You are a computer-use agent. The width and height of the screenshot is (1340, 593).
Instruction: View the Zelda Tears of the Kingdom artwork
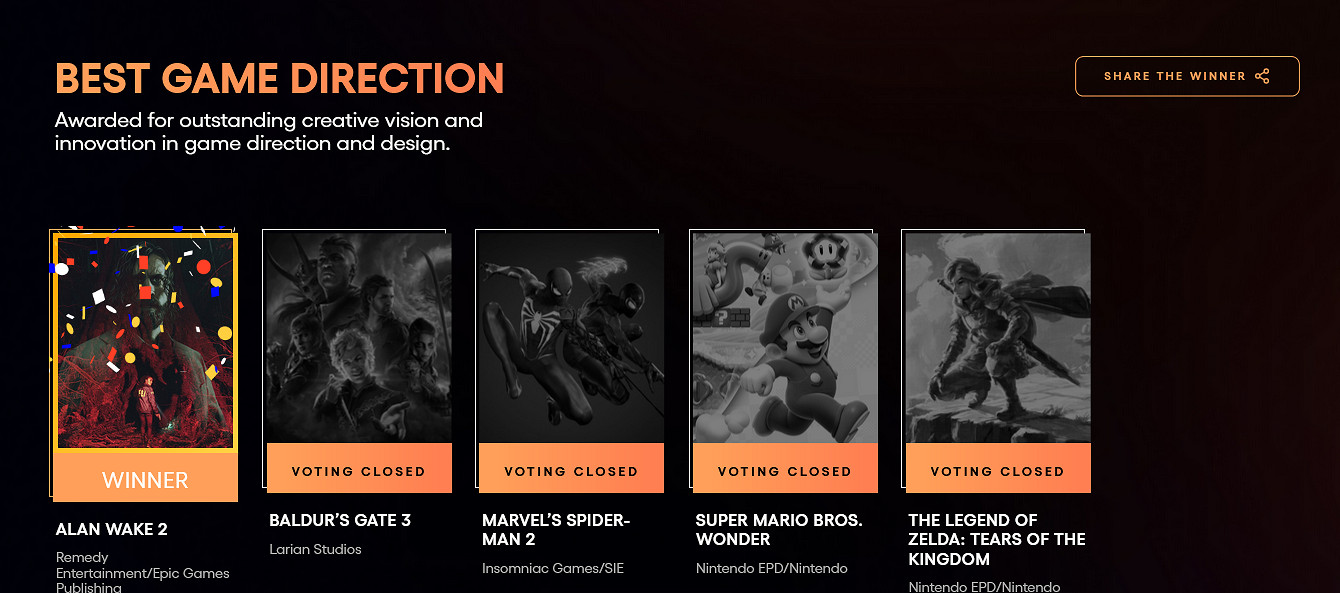click(x=997, y=338)
